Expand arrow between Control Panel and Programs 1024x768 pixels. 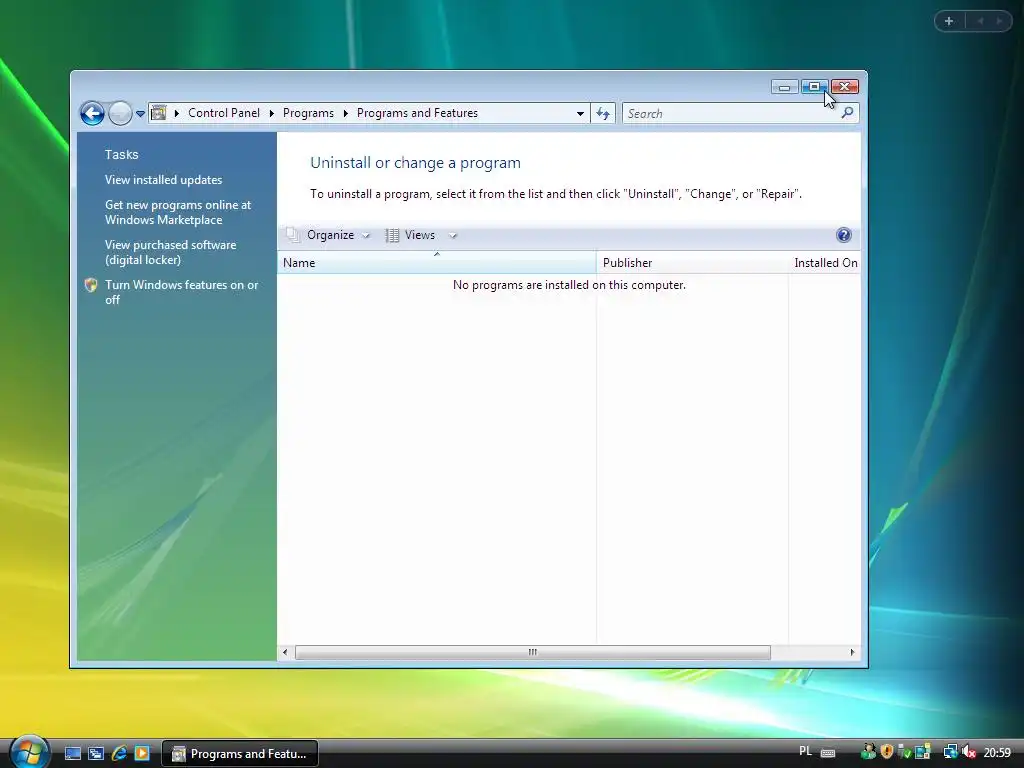click(272, 114)
